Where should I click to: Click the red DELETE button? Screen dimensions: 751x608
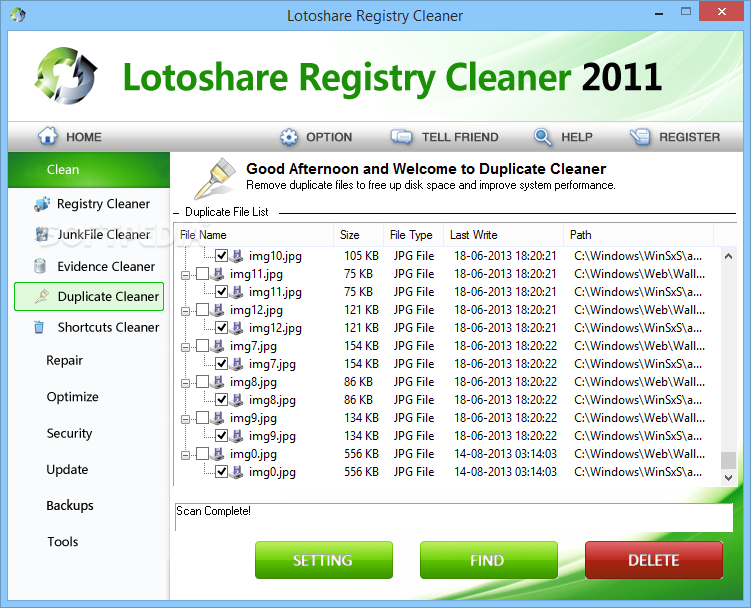point(654,560)
